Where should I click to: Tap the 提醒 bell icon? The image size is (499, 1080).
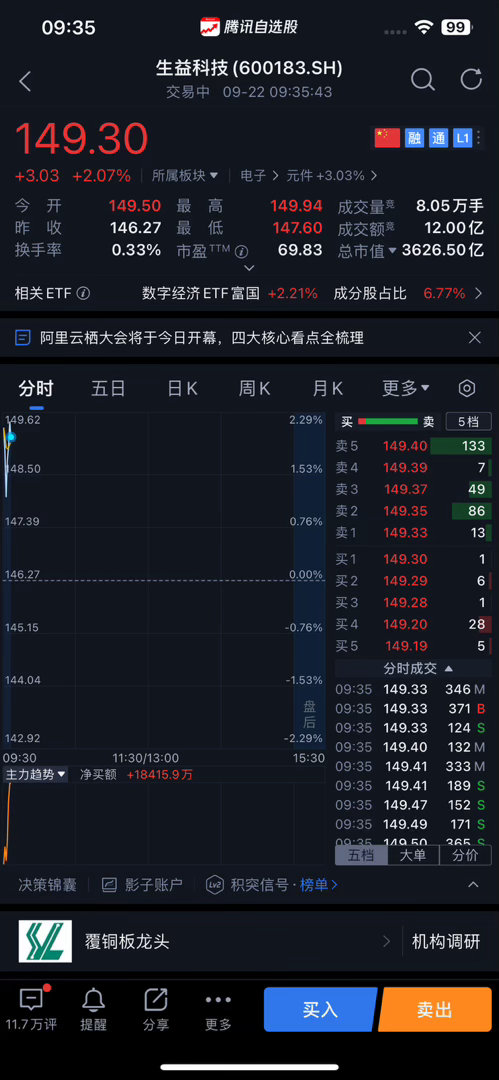(93, 999)
